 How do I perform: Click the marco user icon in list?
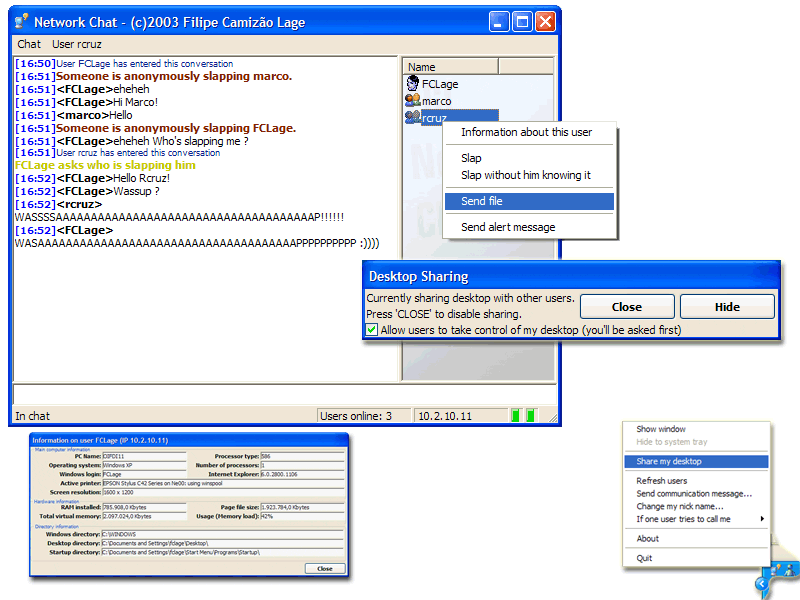pos(412,101)
